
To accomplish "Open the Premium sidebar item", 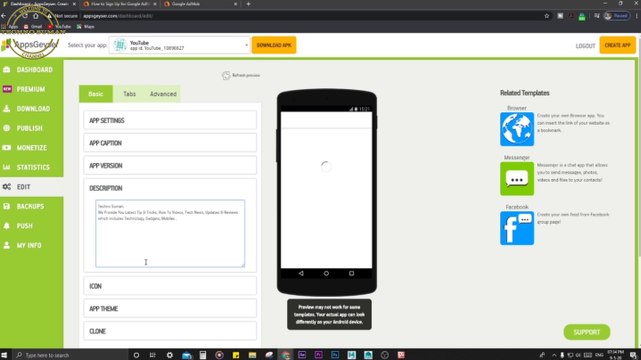I will coord(31,89).
